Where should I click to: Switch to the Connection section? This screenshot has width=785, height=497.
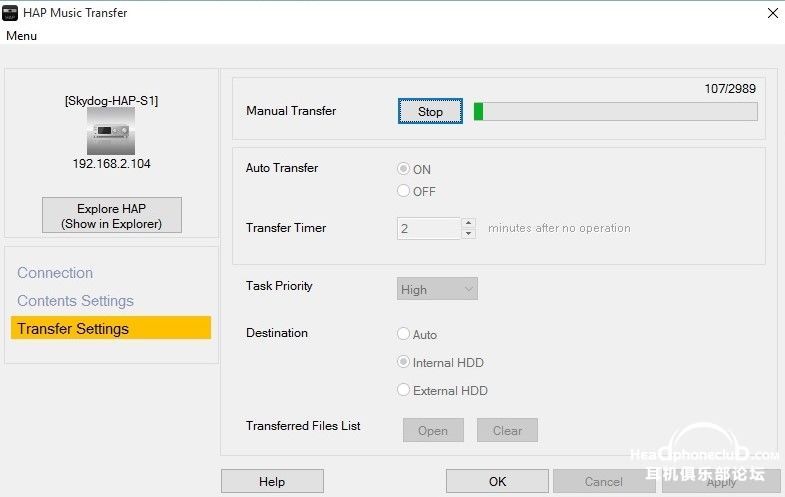coord(55,273)
